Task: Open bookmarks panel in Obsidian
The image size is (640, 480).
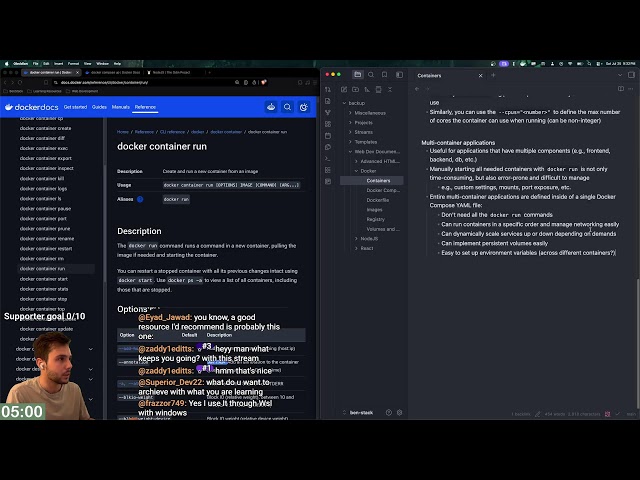Action: pos(384,75)
